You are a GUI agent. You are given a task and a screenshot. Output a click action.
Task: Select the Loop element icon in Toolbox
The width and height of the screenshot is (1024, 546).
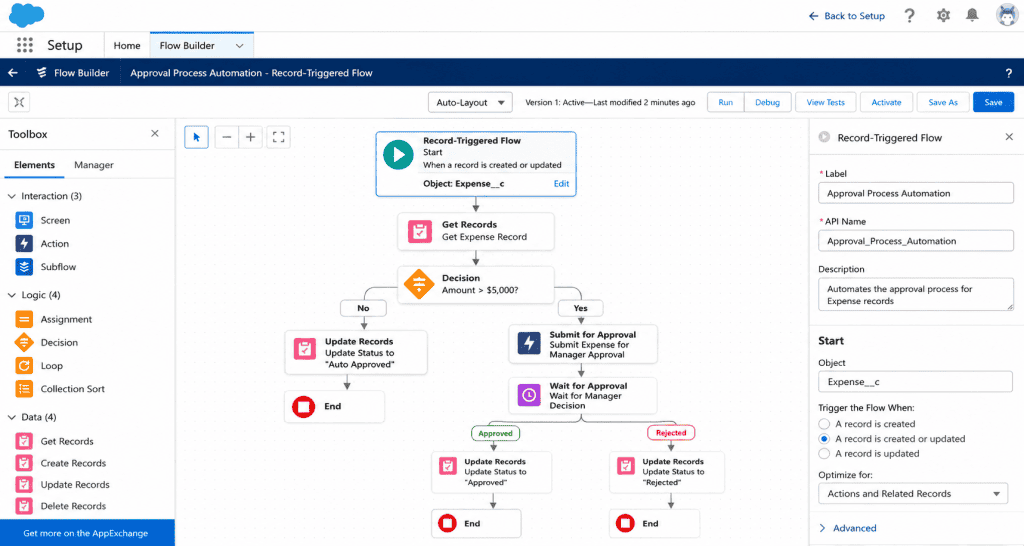click(24, 366)
